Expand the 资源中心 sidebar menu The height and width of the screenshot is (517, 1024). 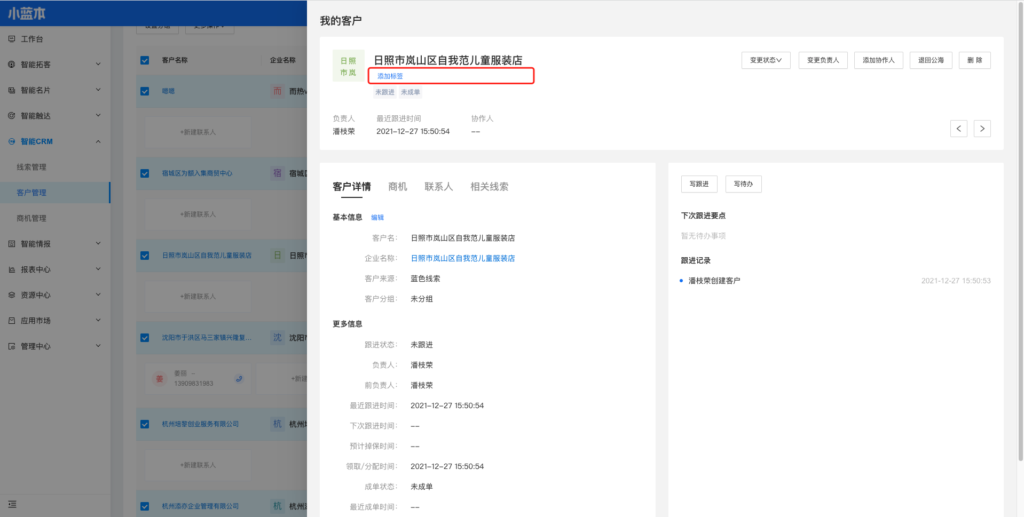coord(97,295)
